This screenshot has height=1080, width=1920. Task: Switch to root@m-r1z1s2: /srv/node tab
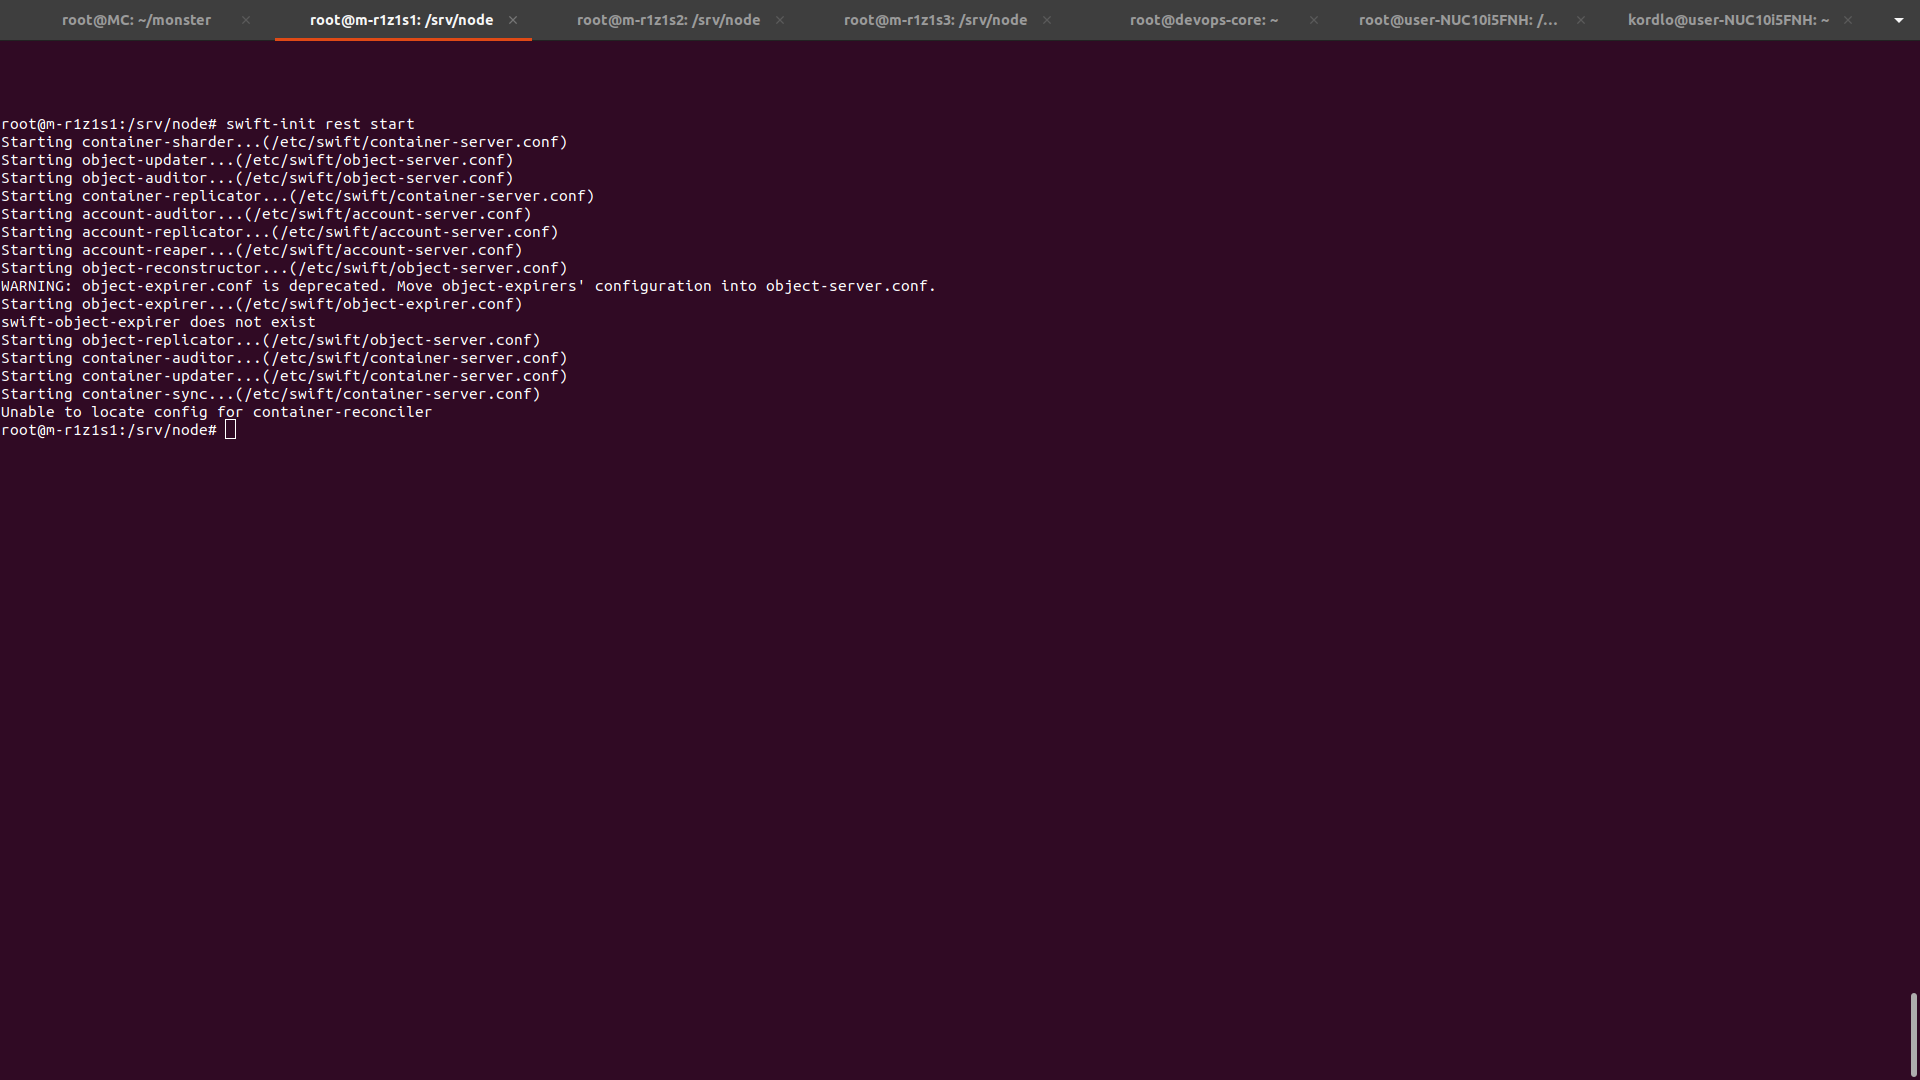pyautogui.click(x=668, y=20)
